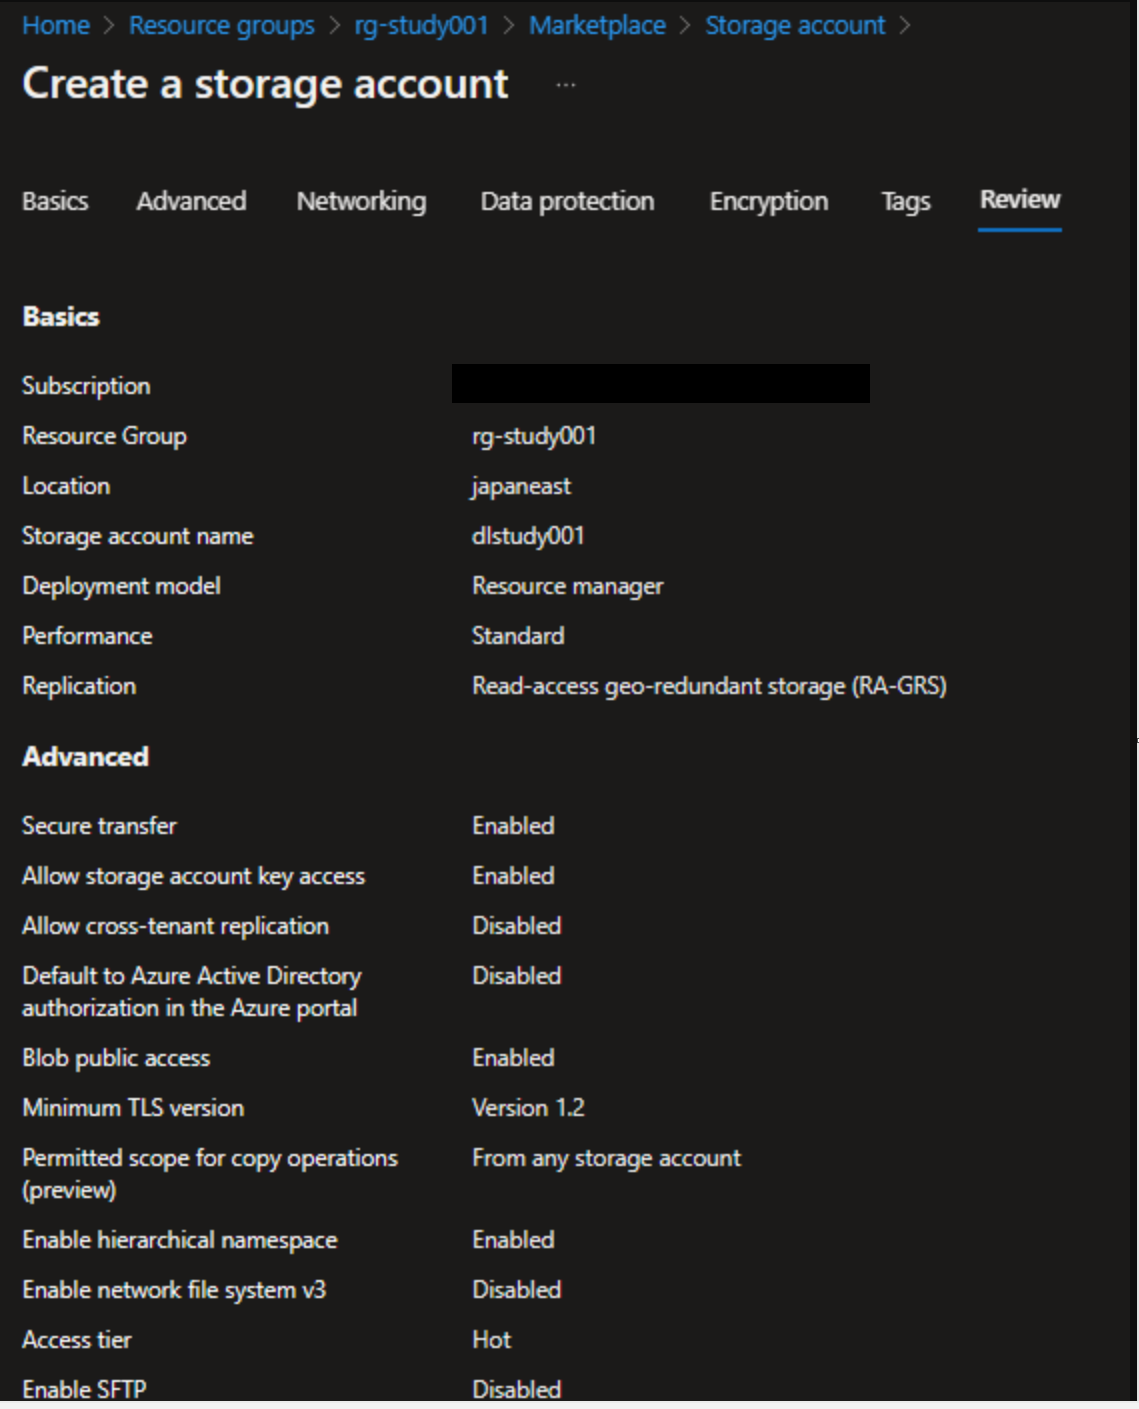1139x1409 pixels.
Task: Click the japaneast location value
Action: [521, 486]
